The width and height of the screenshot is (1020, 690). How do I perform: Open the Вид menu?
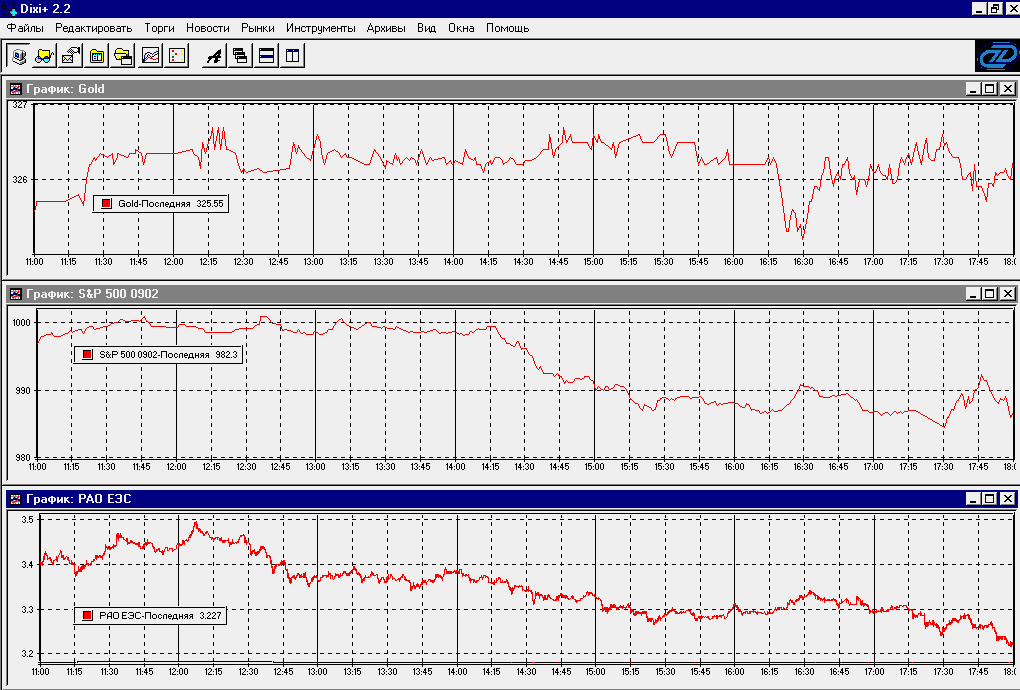(427, 28)
